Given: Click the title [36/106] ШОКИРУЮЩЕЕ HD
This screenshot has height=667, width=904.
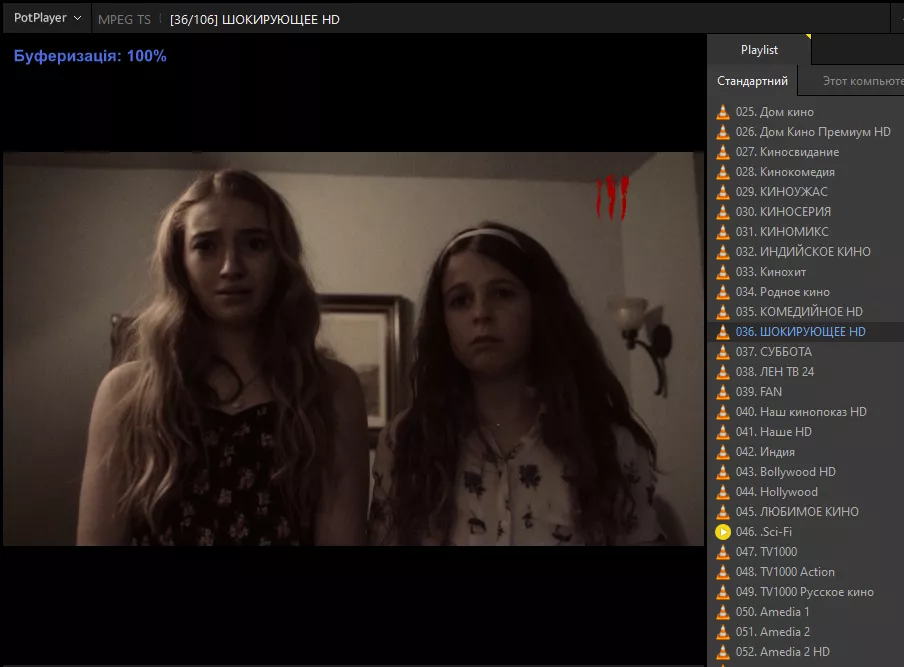Looking at the screenshot, I should [x=254, y=20].
